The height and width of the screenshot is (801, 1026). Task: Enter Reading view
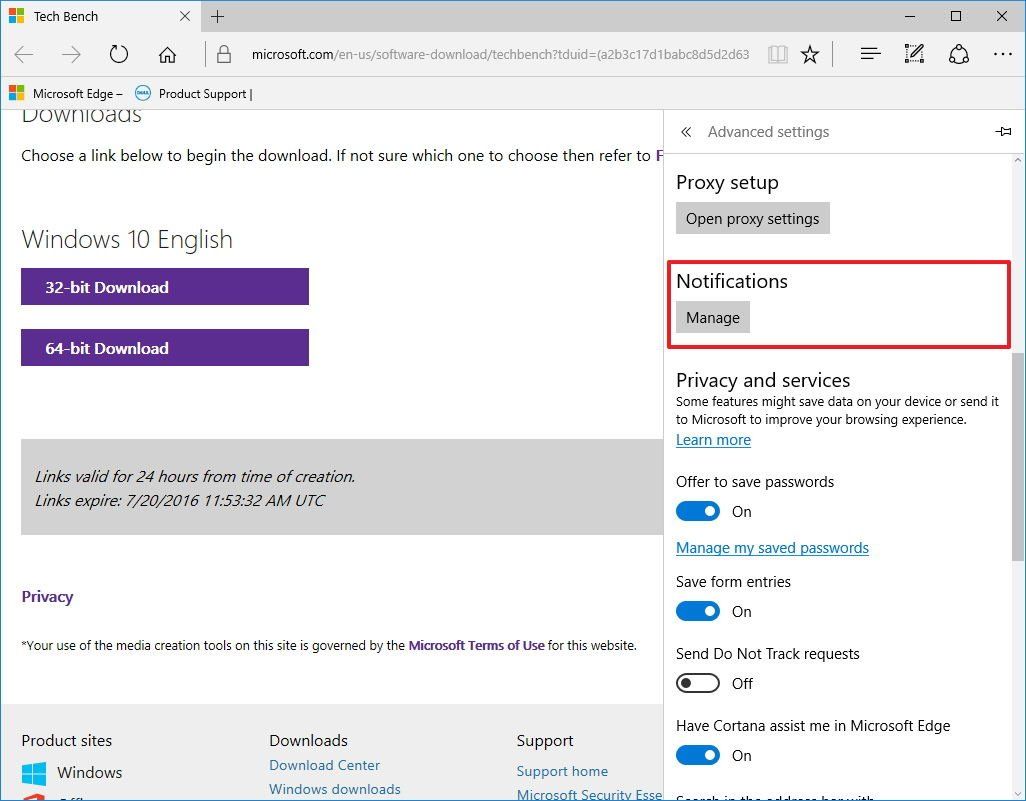[777, 54]
